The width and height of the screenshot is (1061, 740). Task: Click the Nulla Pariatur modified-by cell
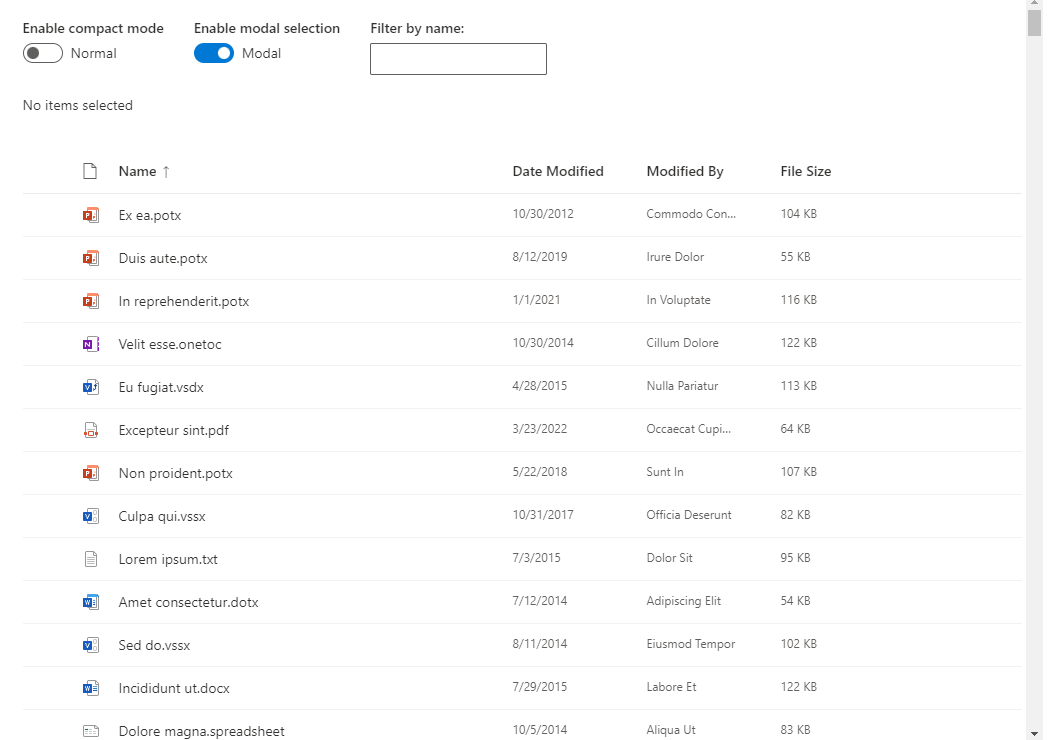click(x=682, y=386)
